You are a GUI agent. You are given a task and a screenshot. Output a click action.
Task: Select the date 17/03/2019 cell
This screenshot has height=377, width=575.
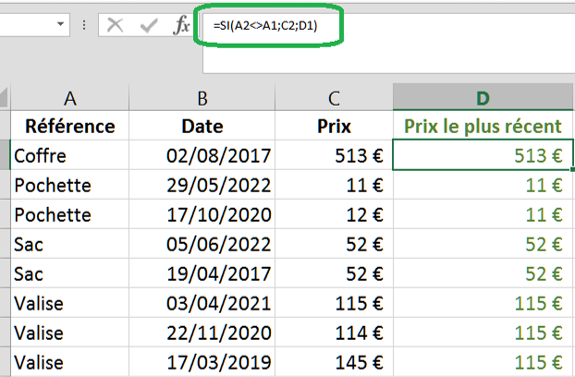(x=202, y=362)
